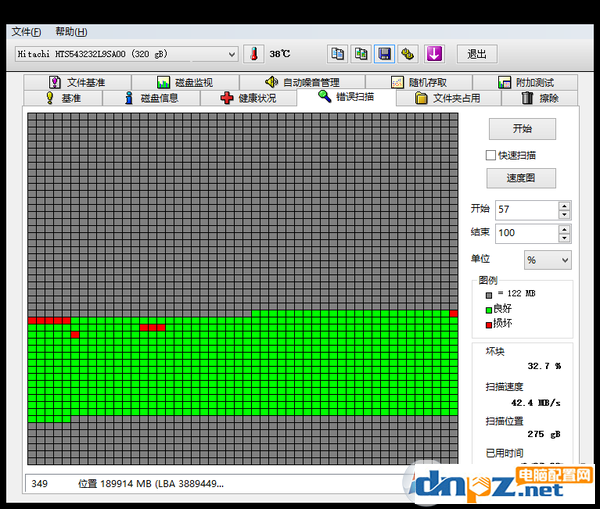Click the purple down-arrow minimize-to-tray icon
This screenshot has height=509, width=600.
coord(434,54)
